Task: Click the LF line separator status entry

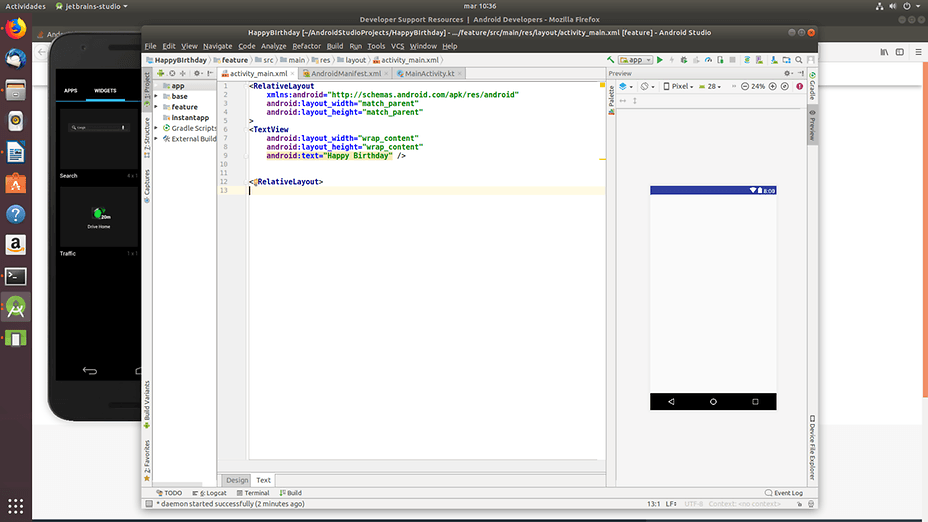Action: click(671, 504)
